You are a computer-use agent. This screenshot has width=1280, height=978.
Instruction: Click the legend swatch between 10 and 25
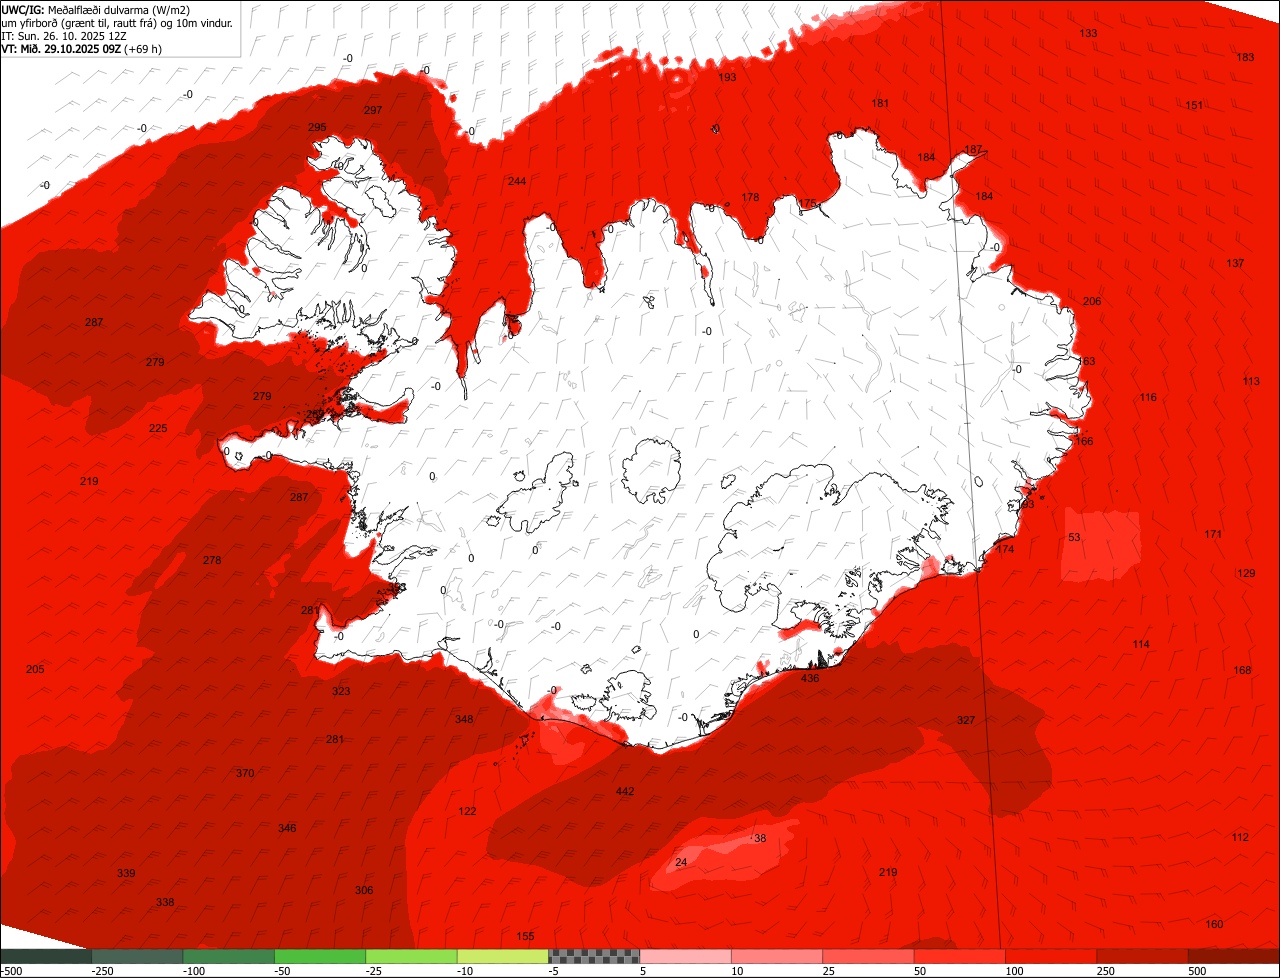coord(778,956)
